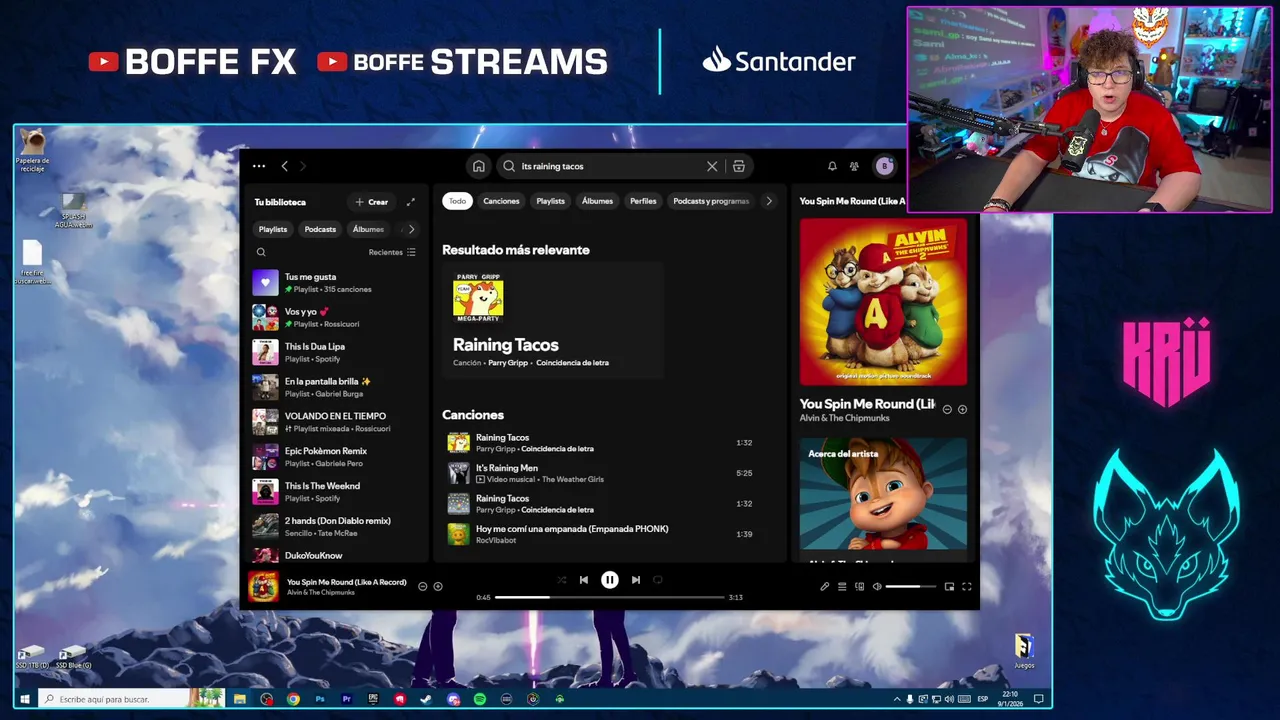Switch to the Playlists search tab
This screenshot has height=720, width=1280.
550,201
